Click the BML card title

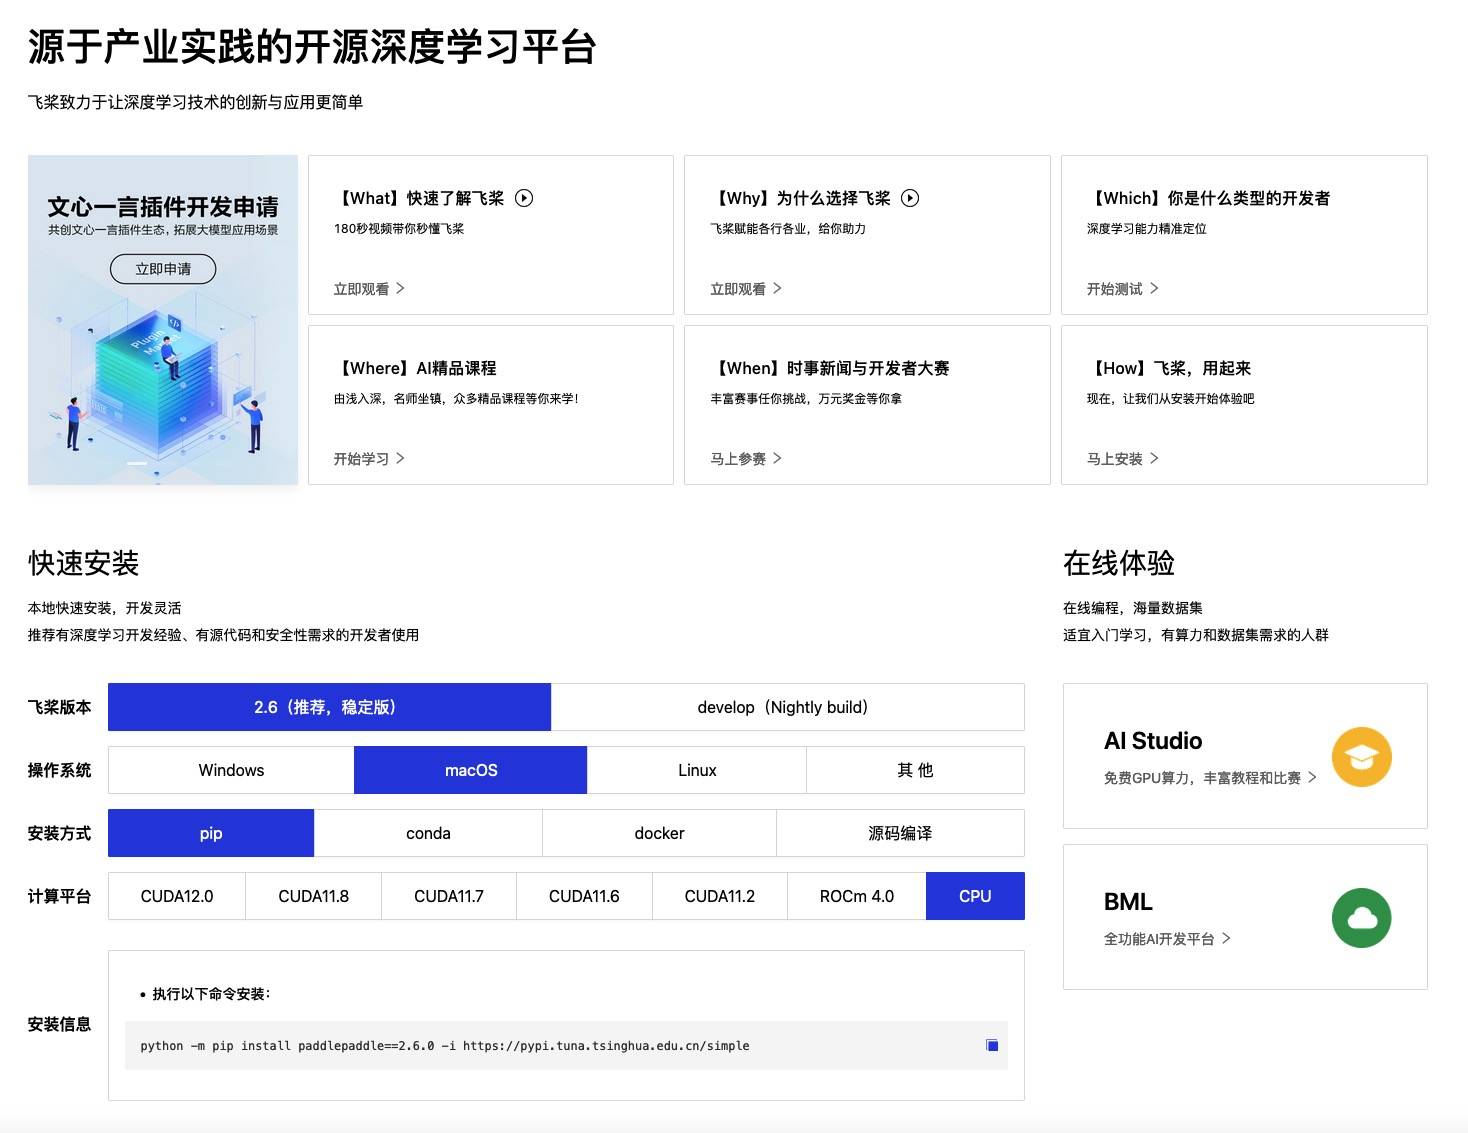1128,902
